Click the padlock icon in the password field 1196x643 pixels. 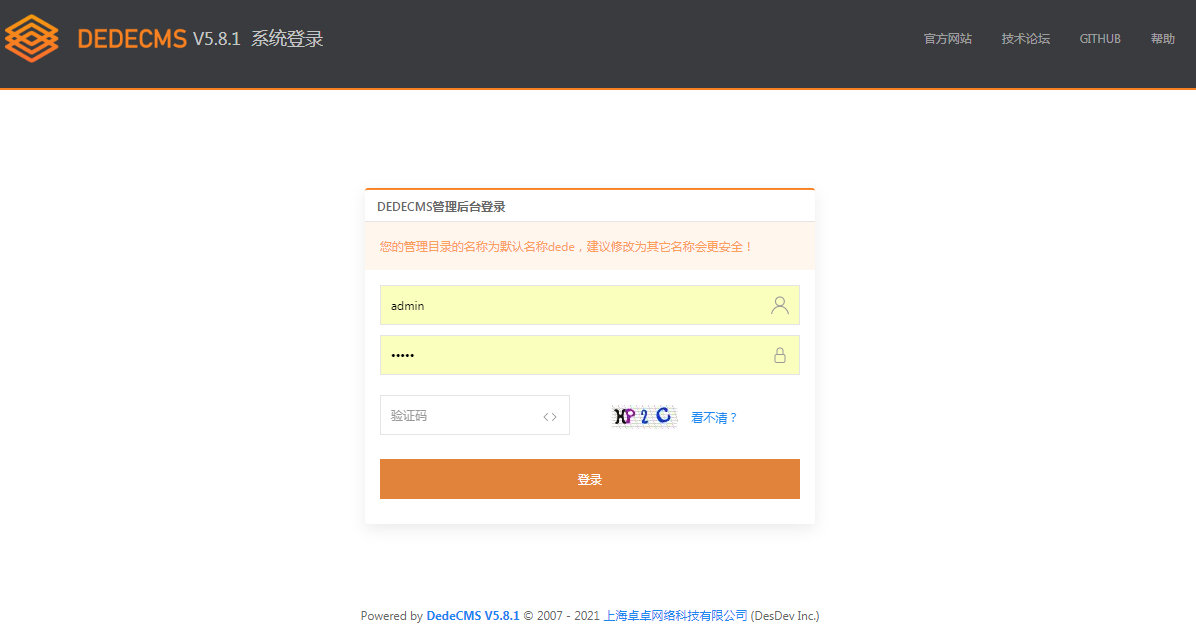coord(780,356)
